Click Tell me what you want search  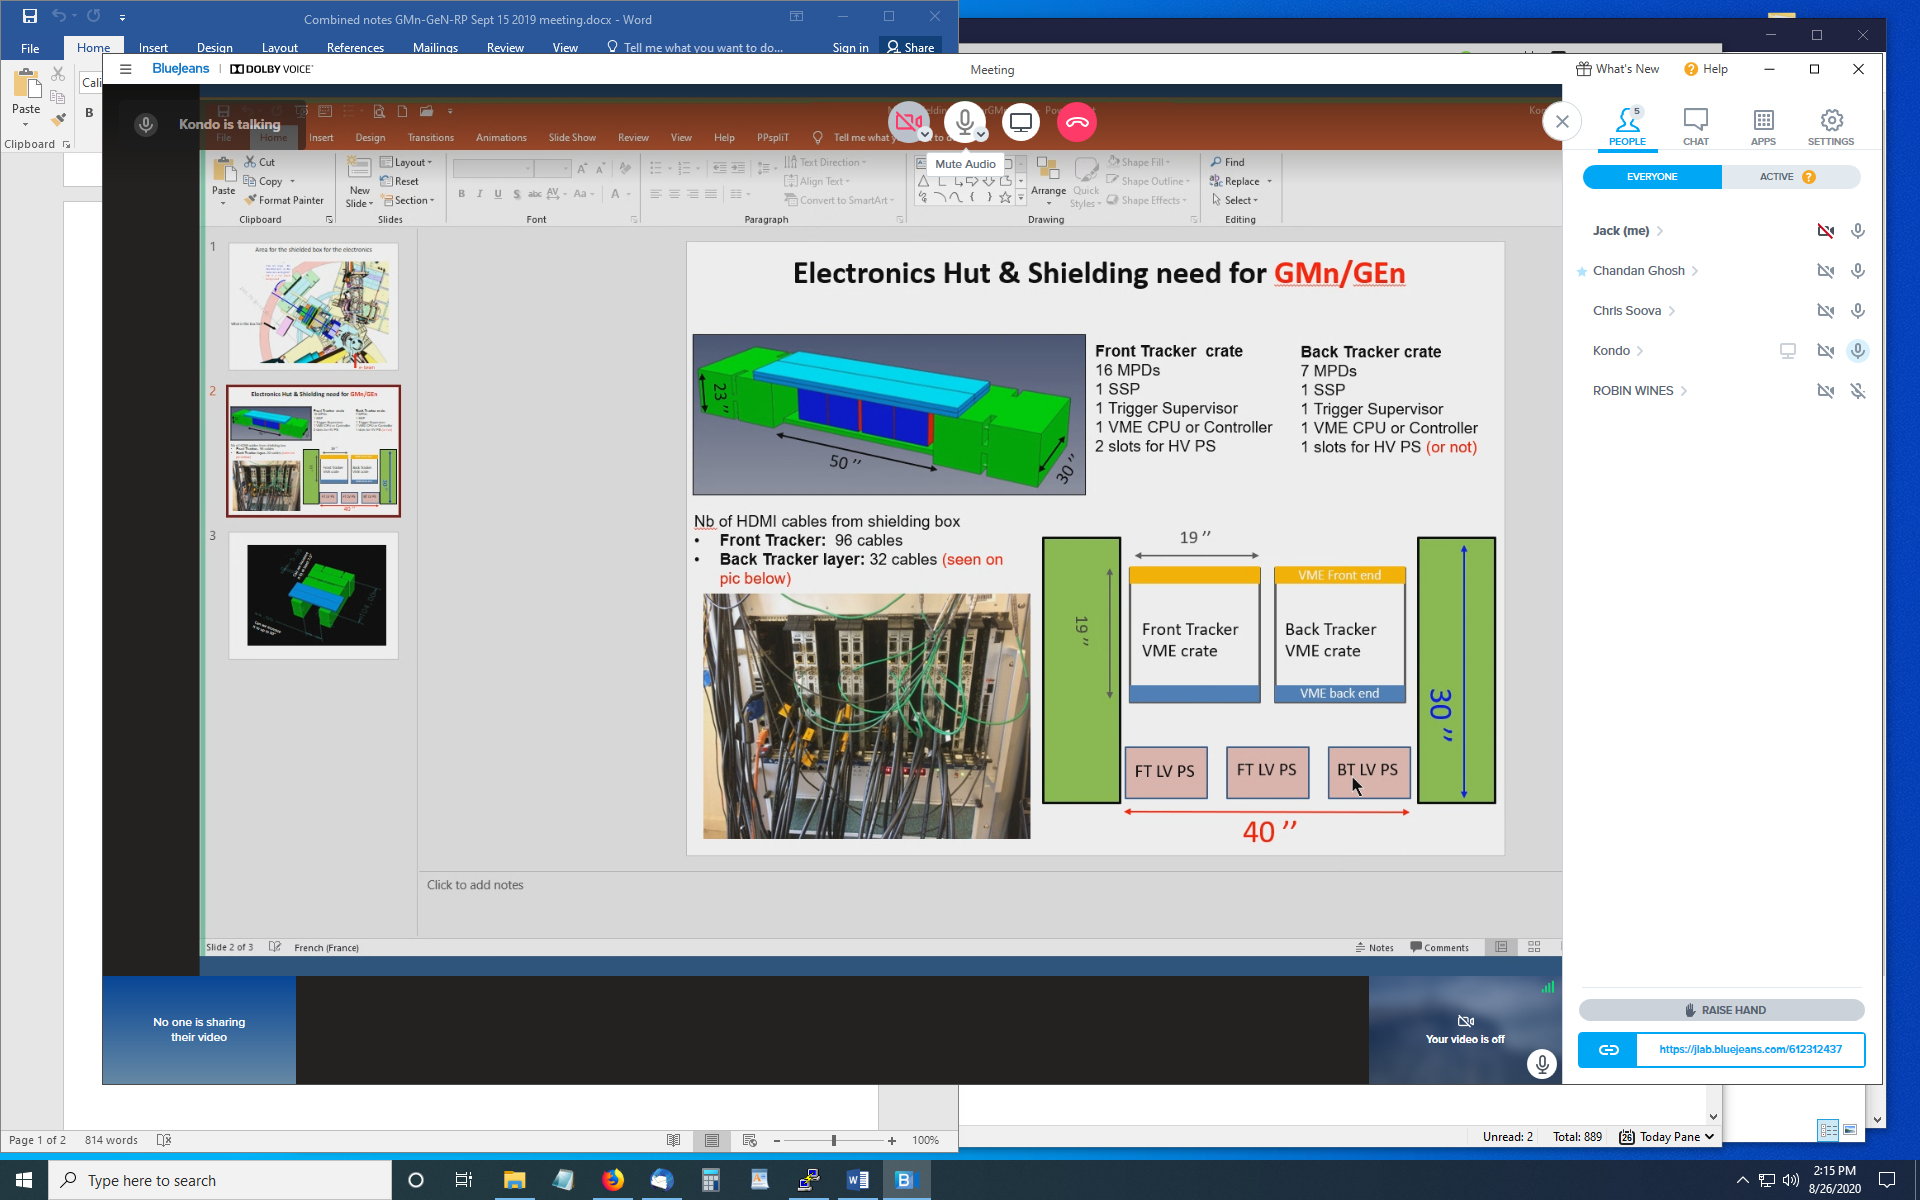coord(694,47)
